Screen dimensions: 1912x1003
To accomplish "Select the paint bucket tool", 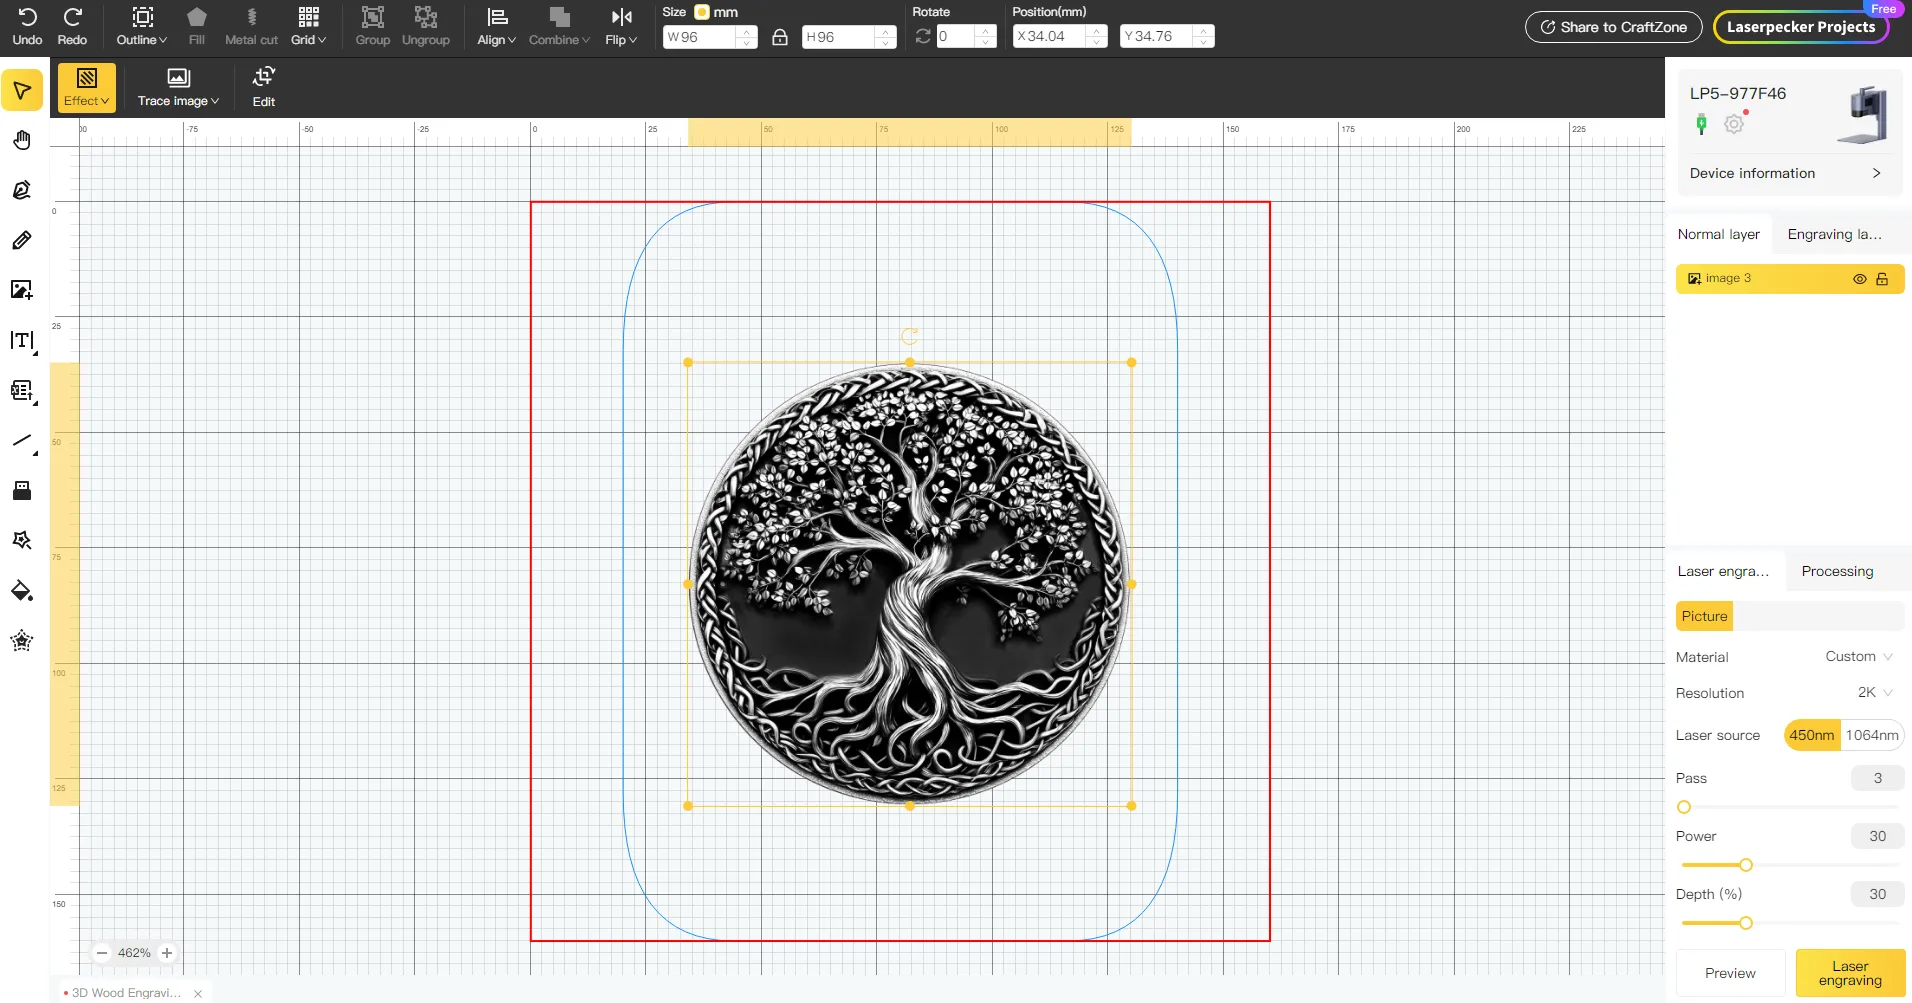I will [22, 591].
